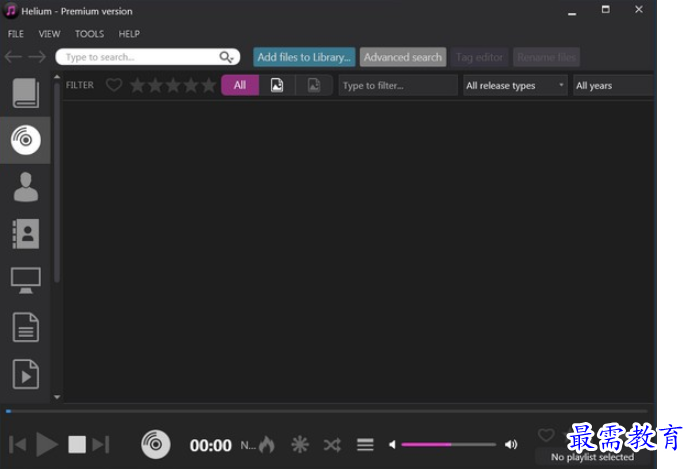The width and height of the screenshot is (691, 469).
Task: Set filter rating to two stars
Action: click(156, 85)
